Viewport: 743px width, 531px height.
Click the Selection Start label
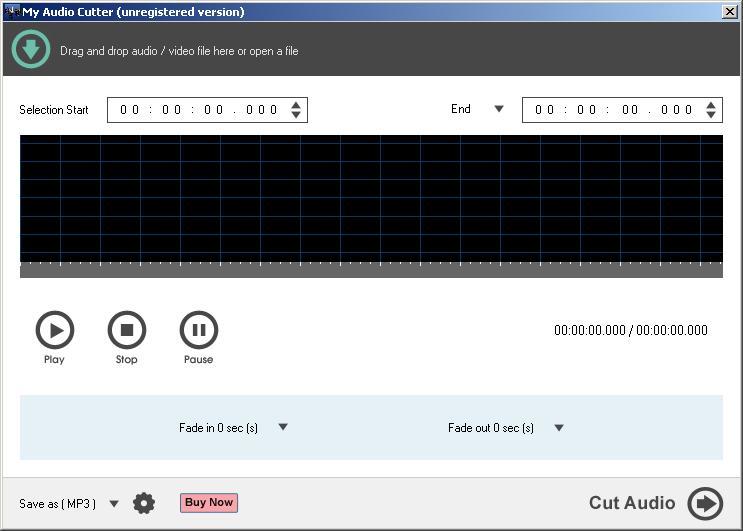pyautogui.click(x=54, y=110)
